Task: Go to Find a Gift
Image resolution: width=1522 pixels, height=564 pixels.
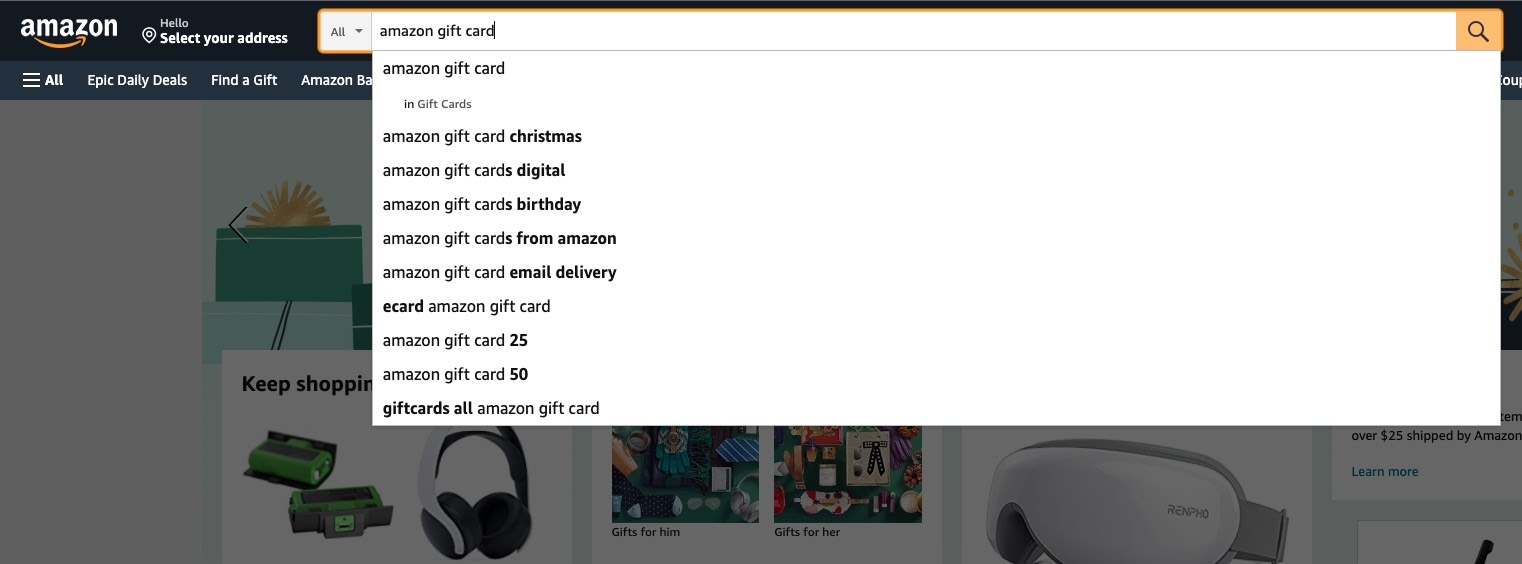Action: (x=244, y=80)
